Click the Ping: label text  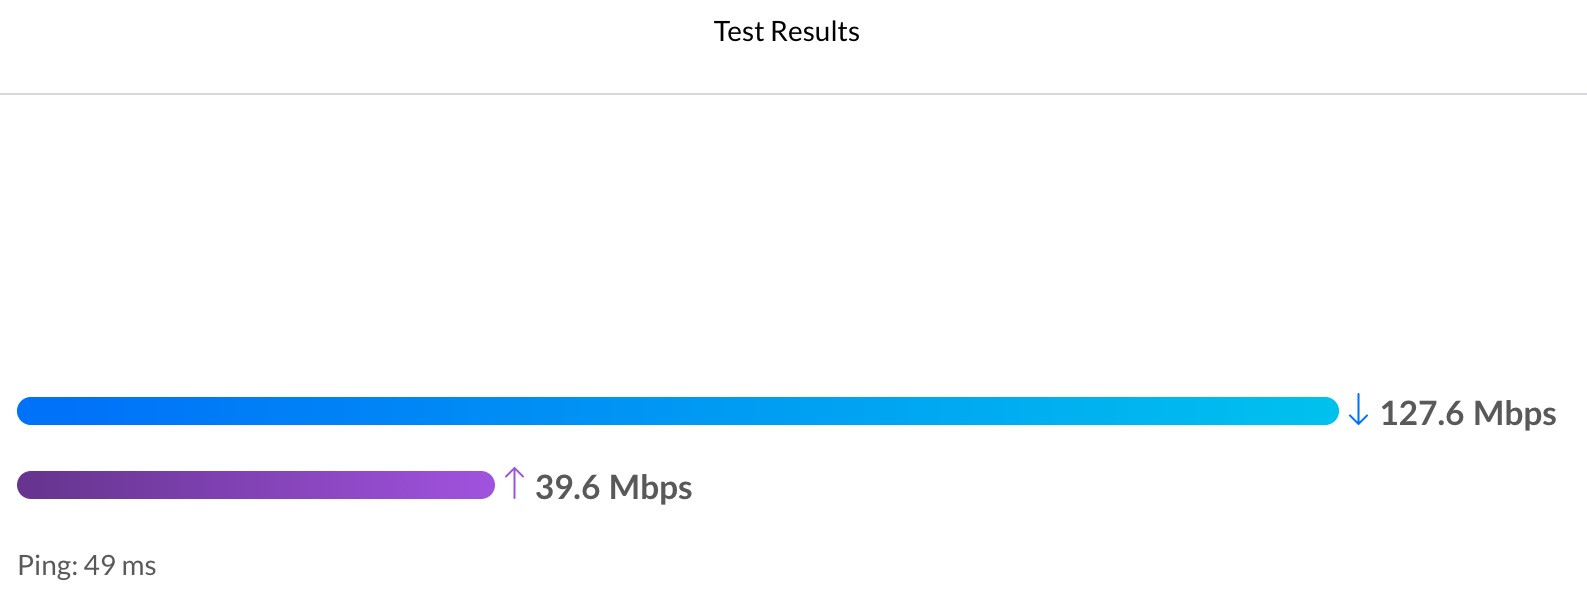point(47,565)
